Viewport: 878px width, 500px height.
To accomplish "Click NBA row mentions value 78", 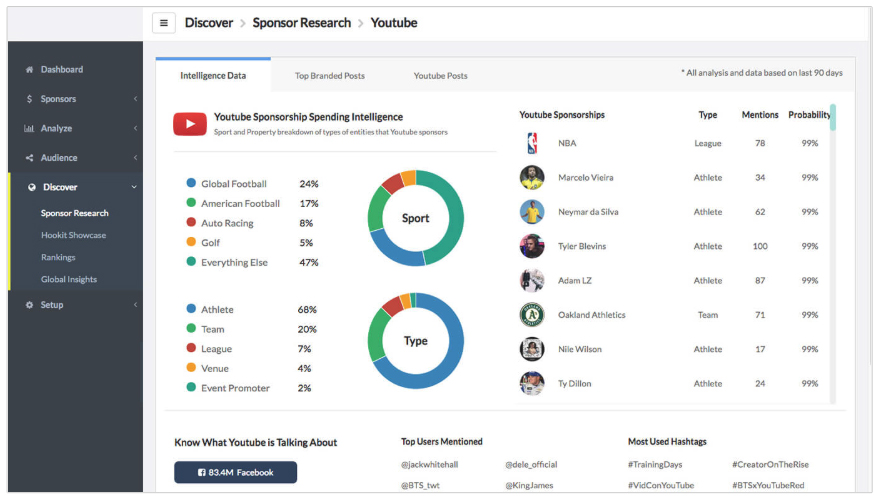I will 760,143.
